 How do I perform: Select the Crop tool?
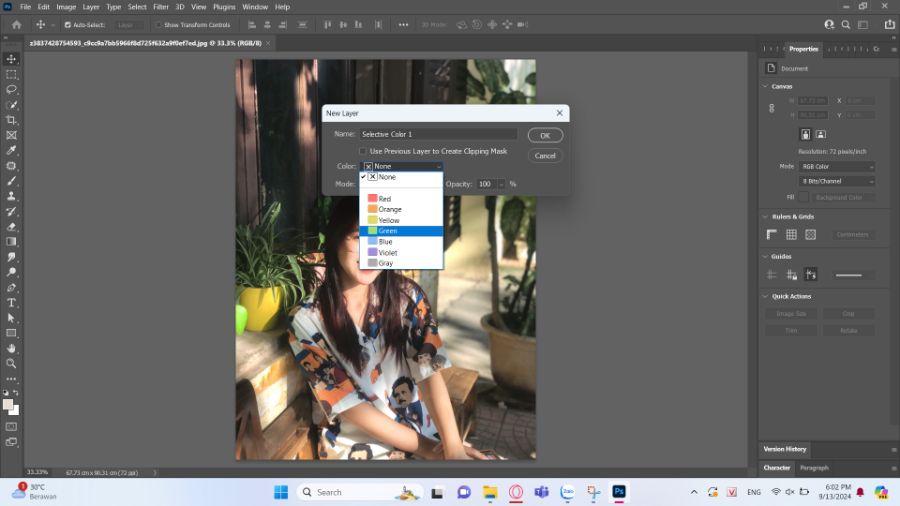pyautogui.click(x=11, y=120)
